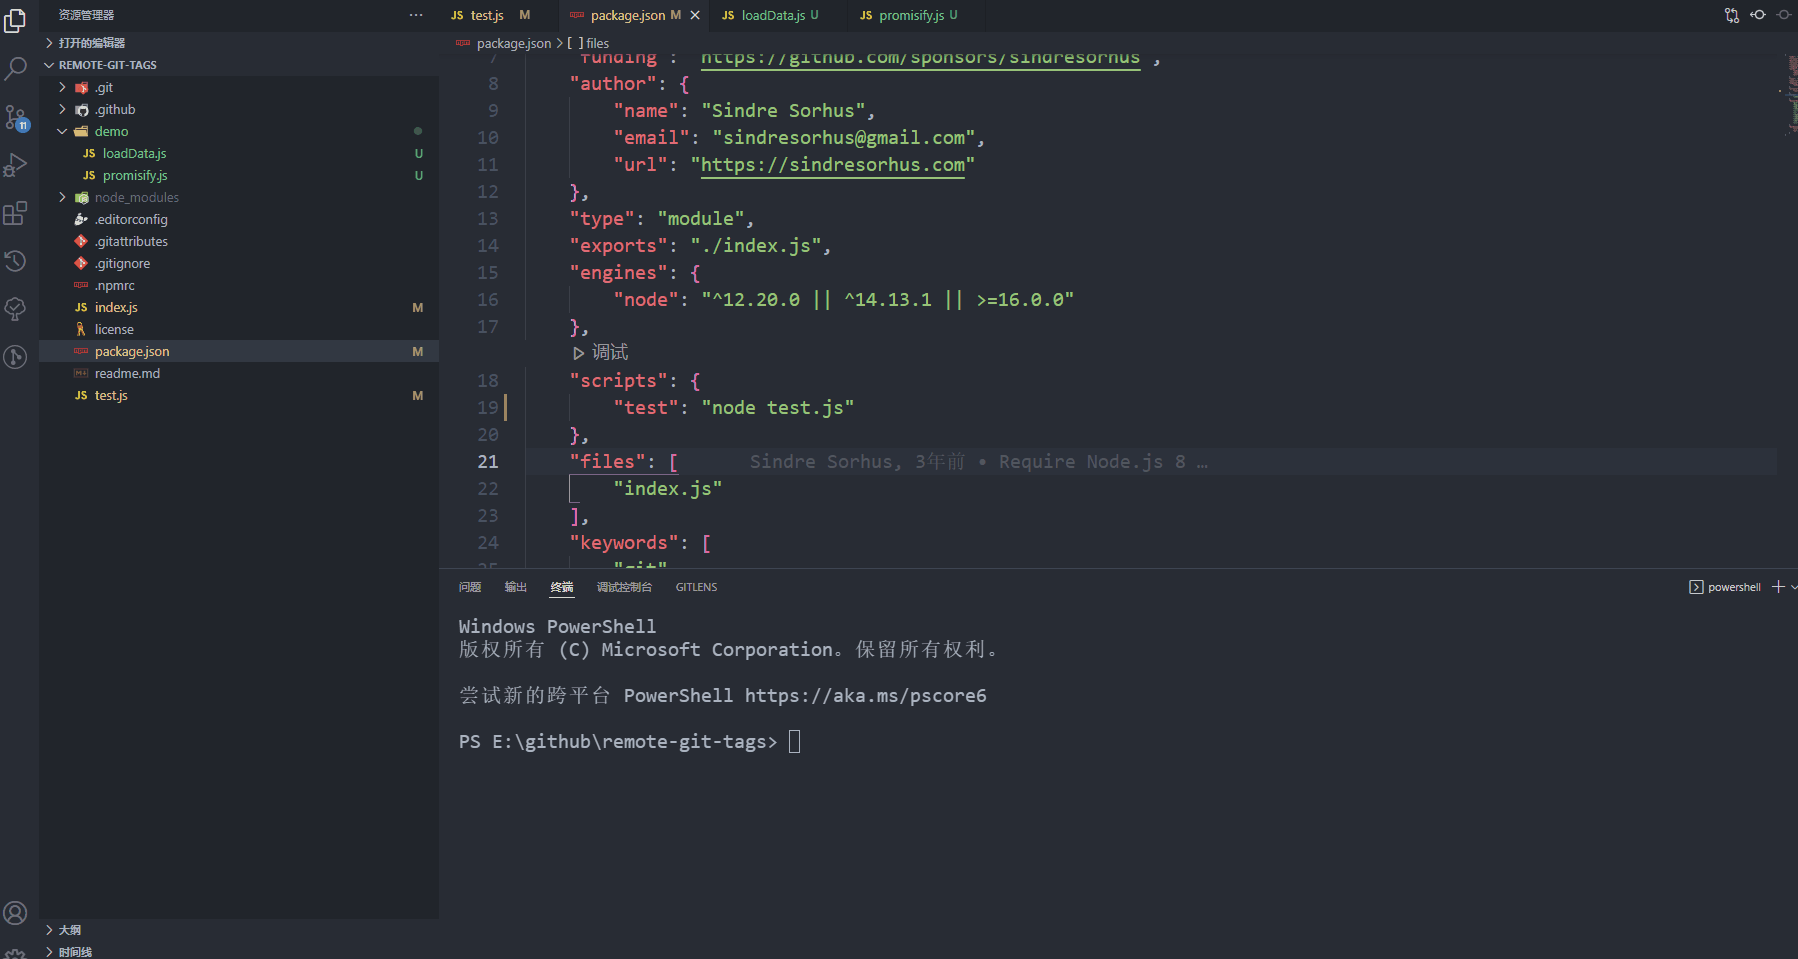Open the Accounts icon at the sidebar bottom
The height and width of the screenshot is (959, 1798).
point(16,913)
